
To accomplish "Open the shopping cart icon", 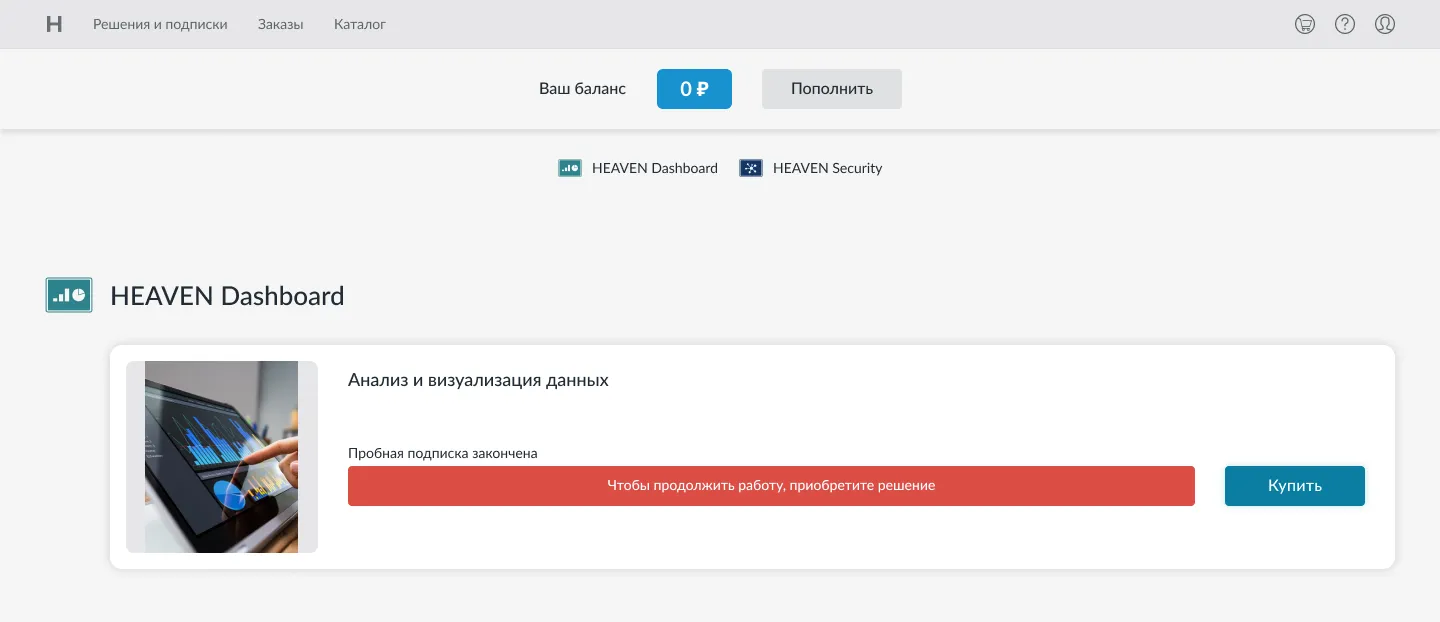I will (1305, 24).
